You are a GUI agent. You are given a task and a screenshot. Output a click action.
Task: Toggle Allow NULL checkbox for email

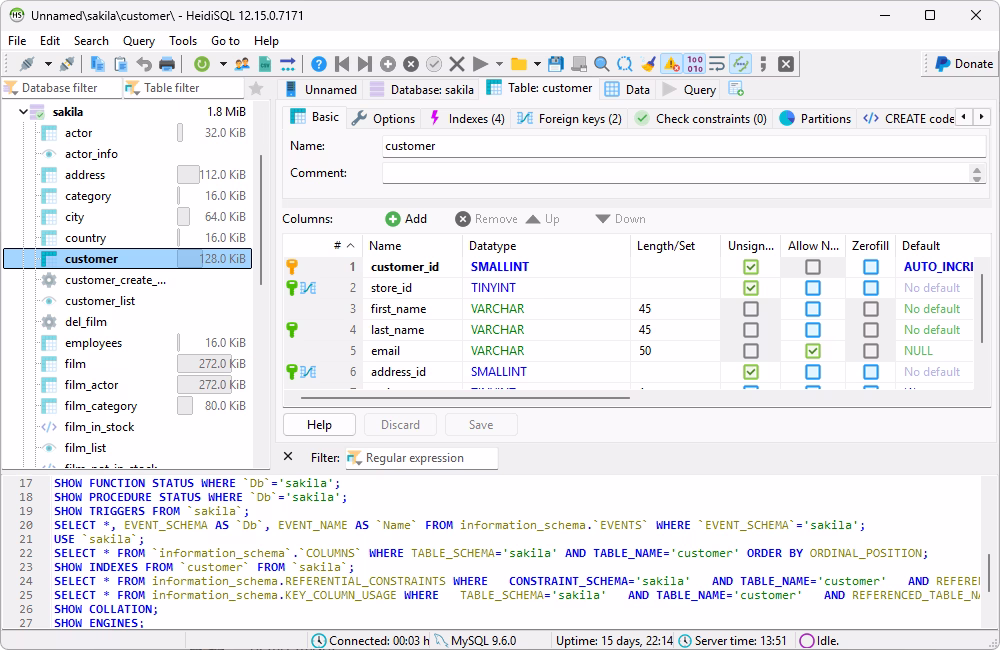click(x=812, y=351)
